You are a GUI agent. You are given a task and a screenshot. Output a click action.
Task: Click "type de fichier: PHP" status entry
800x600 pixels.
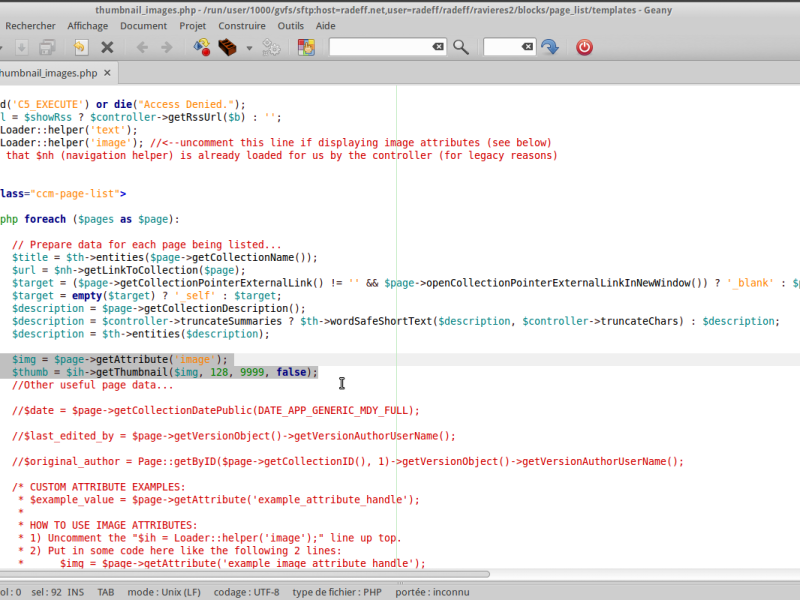click(x=337, y=592)
